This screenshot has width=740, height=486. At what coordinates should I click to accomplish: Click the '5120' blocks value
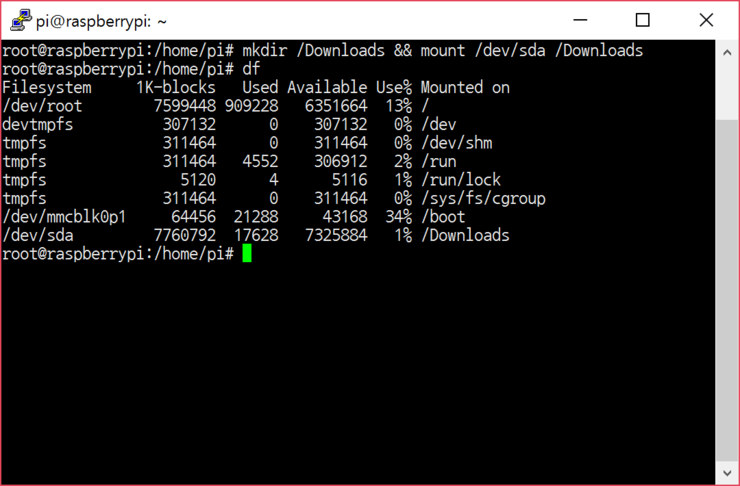pos(198,180)
